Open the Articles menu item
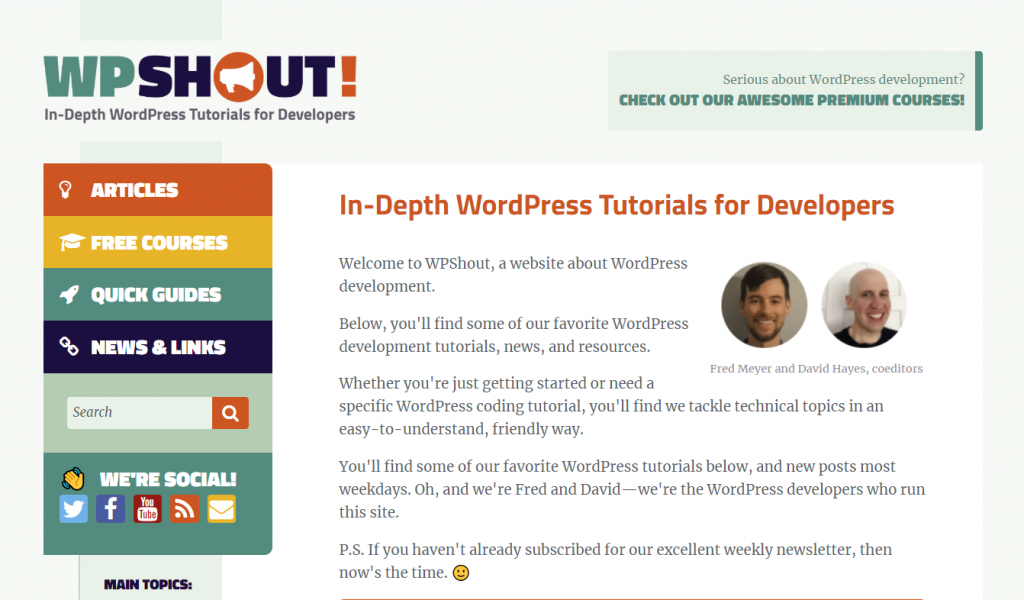Screen dimensions: 1024x600 click(135, 190)
